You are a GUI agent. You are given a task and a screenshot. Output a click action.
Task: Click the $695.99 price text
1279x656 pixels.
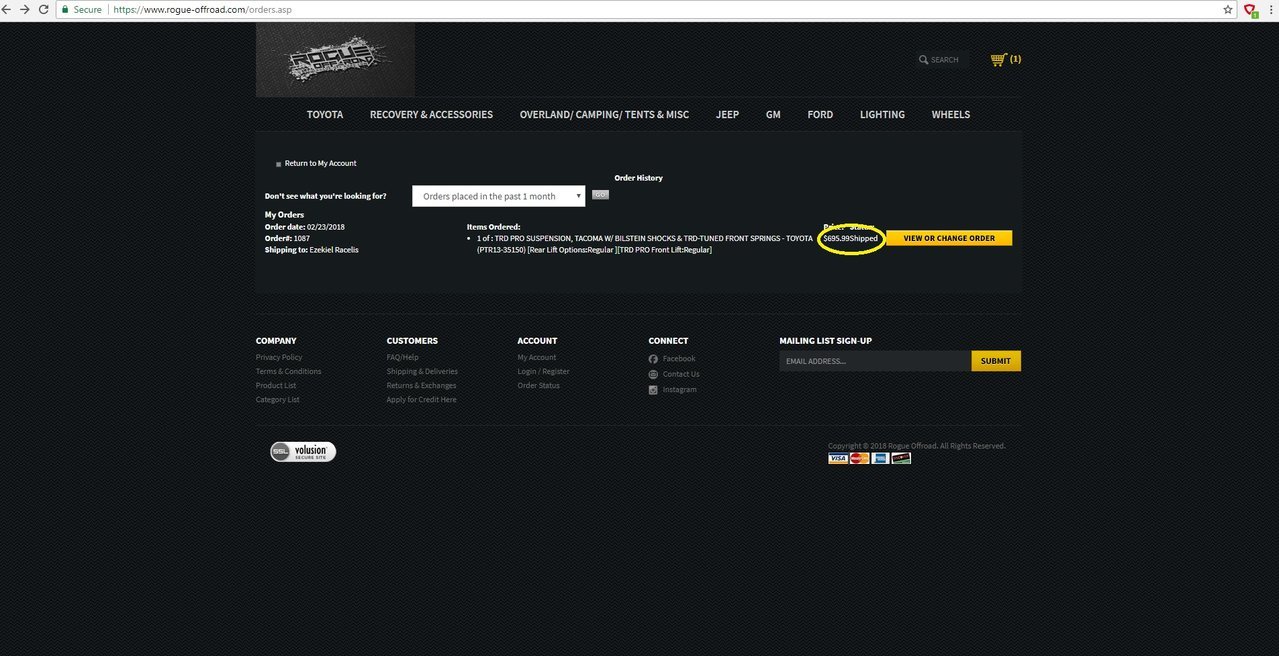click(836, 239)
